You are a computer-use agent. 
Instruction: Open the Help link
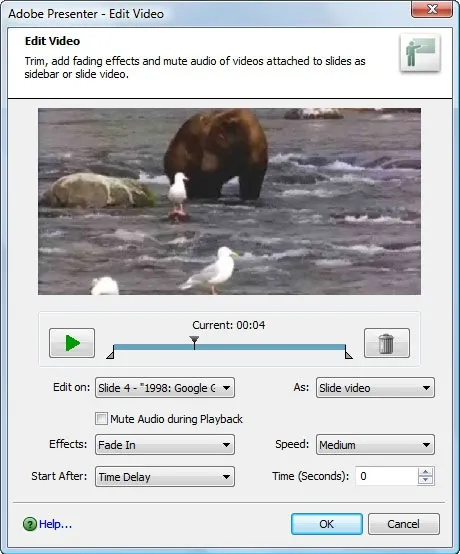pyautogui.click(x=55, y=524)
